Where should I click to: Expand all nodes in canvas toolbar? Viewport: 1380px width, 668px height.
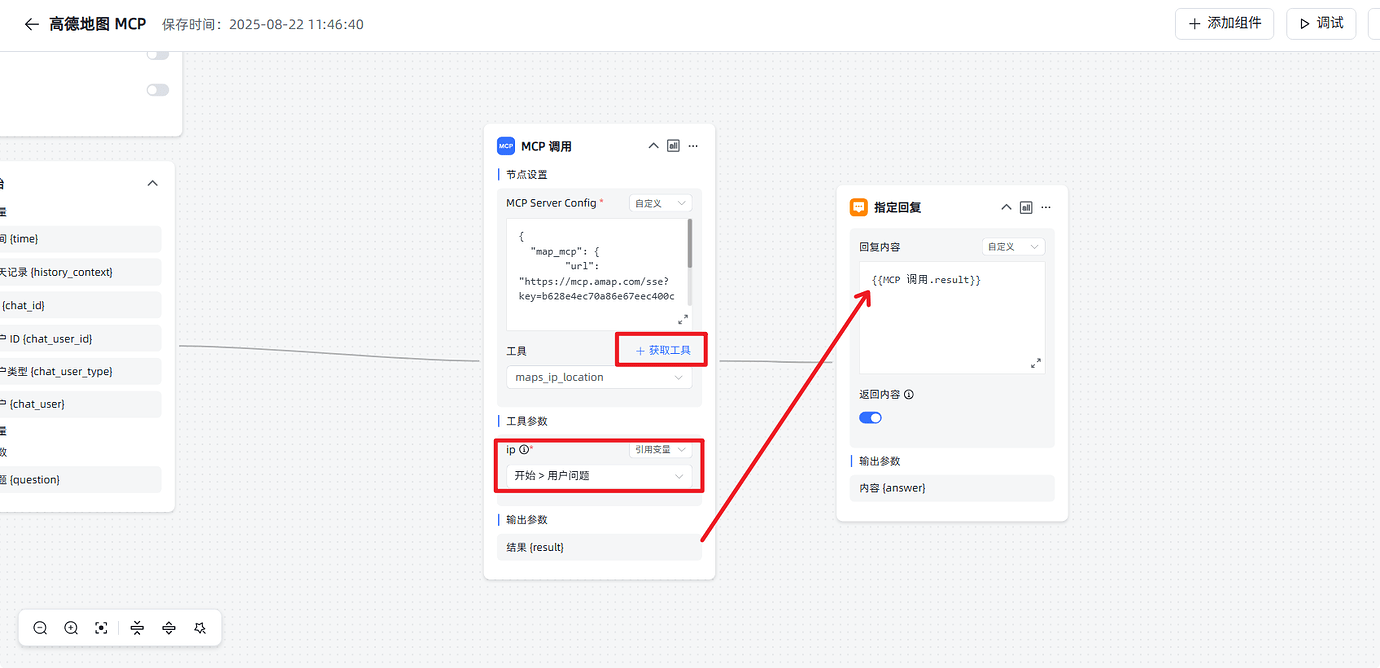169,628
